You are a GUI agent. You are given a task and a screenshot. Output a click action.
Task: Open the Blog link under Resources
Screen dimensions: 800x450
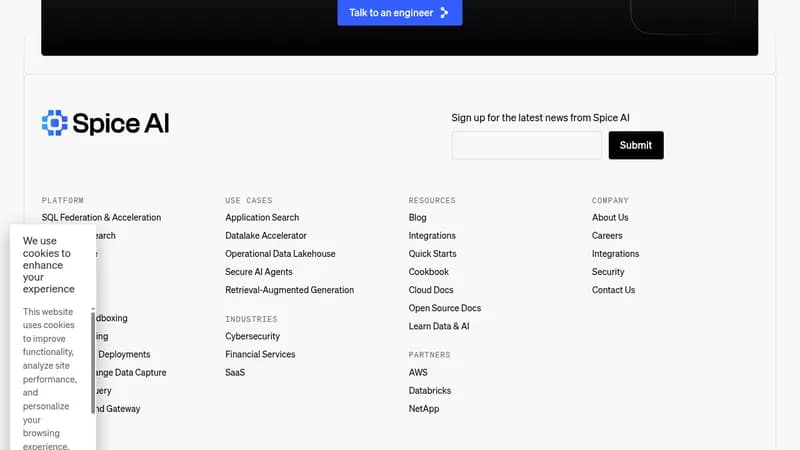tap(417, 217)
